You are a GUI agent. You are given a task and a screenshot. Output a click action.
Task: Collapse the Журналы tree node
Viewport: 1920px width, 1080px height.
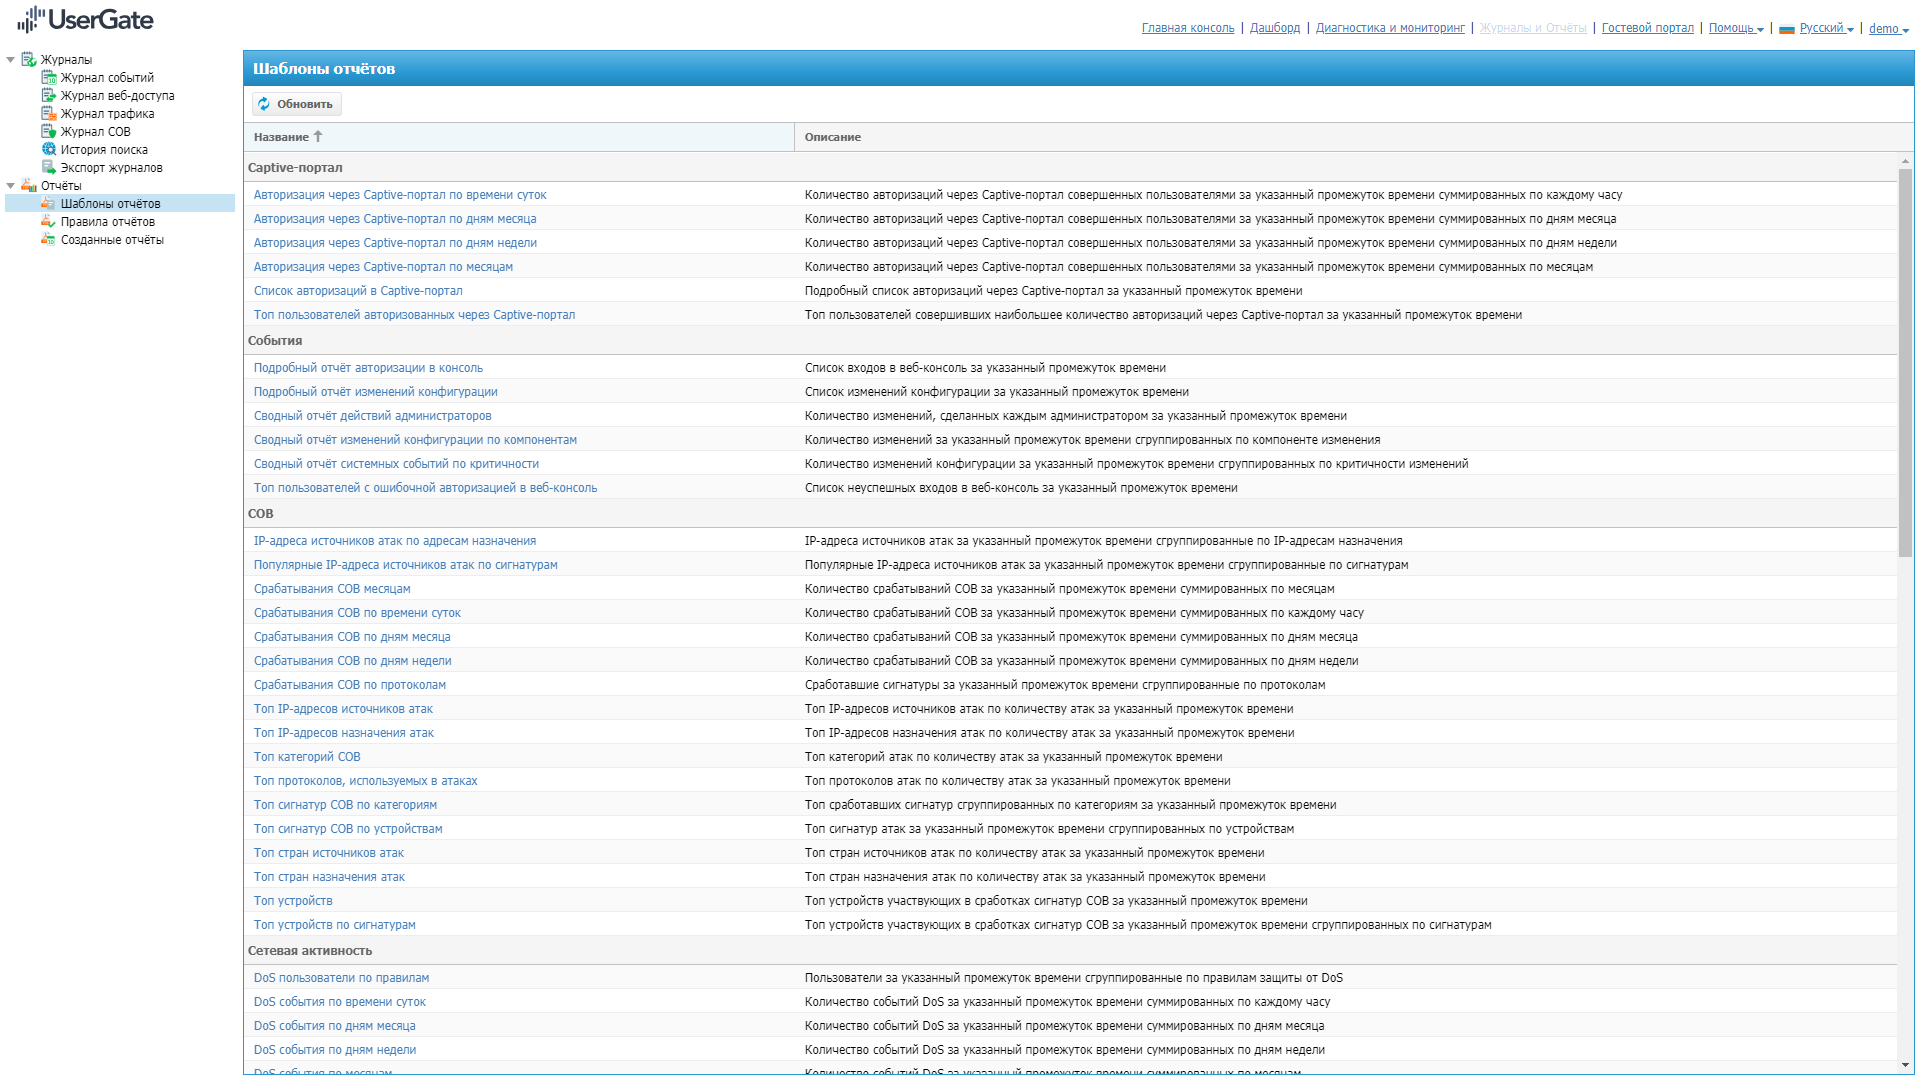pyautogui.click(x=11, y=60)
